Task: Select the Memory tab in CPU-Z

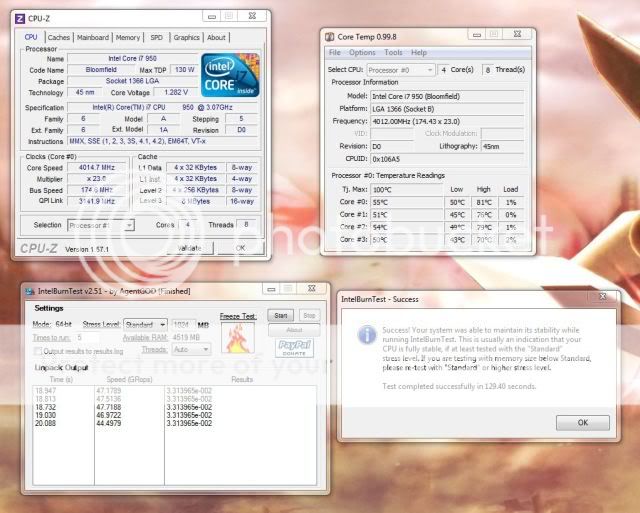Action: click(x=128, y=38)
